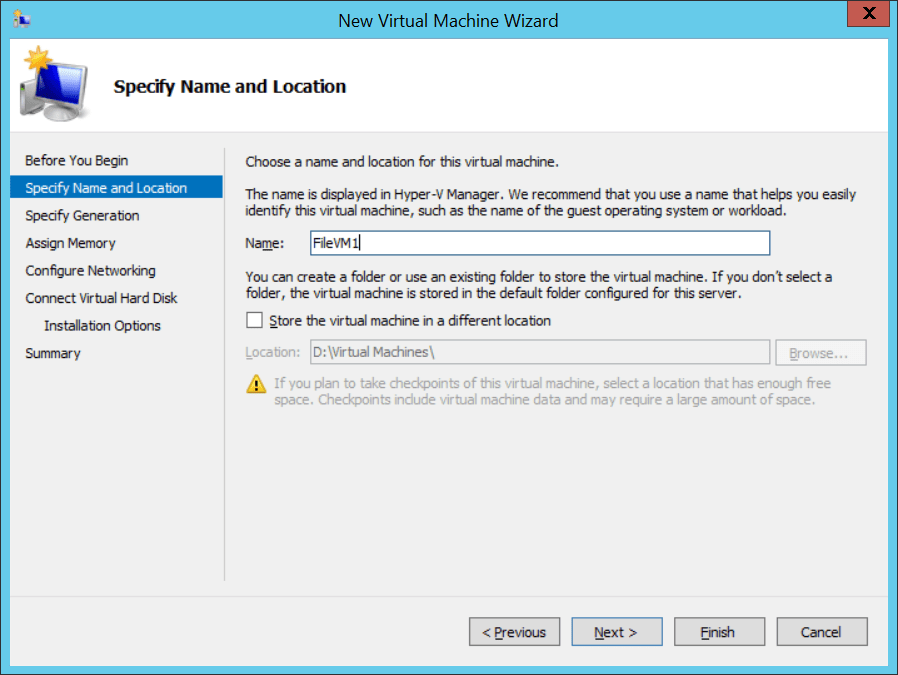This screenshot has height=675, width=898.
Task: Click the yellow warning triangle icon
Action: click(x=256, y=384)
